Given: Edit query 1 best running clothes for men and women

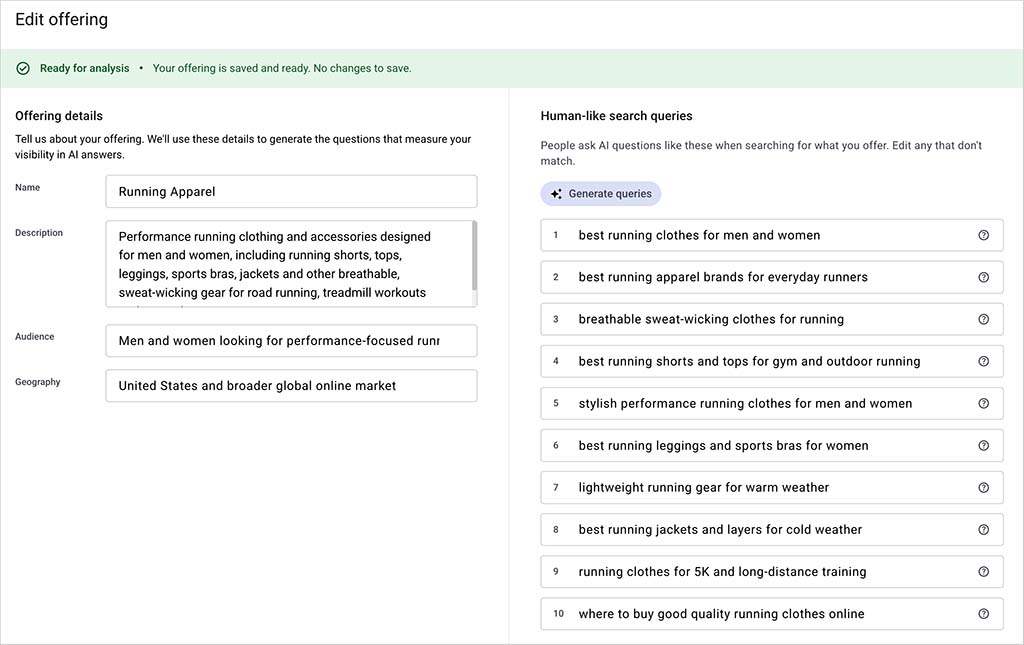Looking at the screenshot, I should [x=771, y=235].
